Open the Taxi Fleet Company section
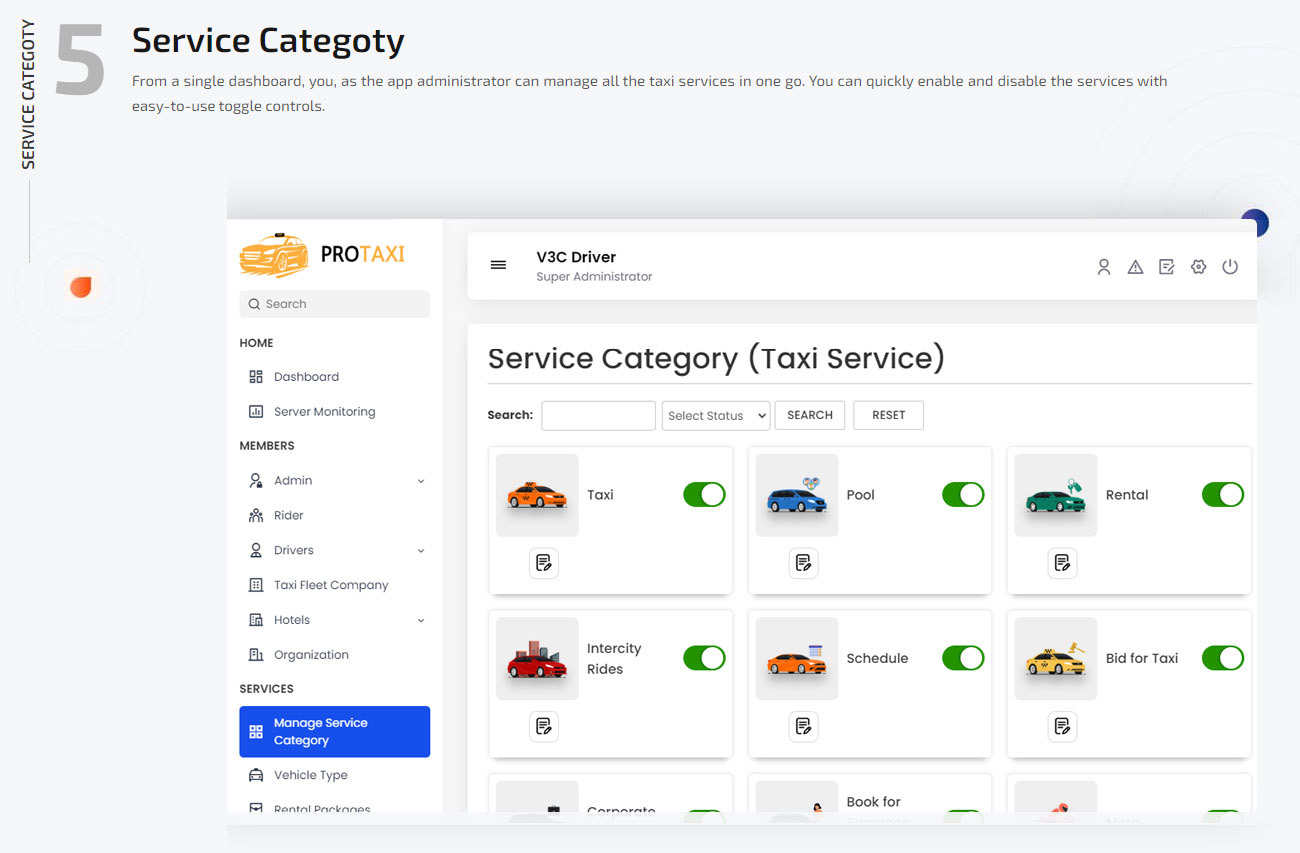 329,584
